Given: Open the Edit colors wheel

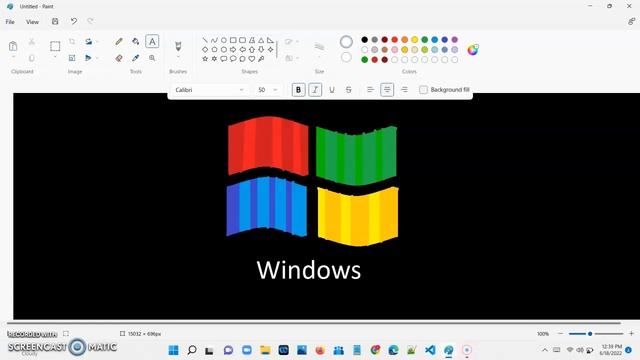Looking at the screenshot, I should pyautogui.click(x=473, y=50).
